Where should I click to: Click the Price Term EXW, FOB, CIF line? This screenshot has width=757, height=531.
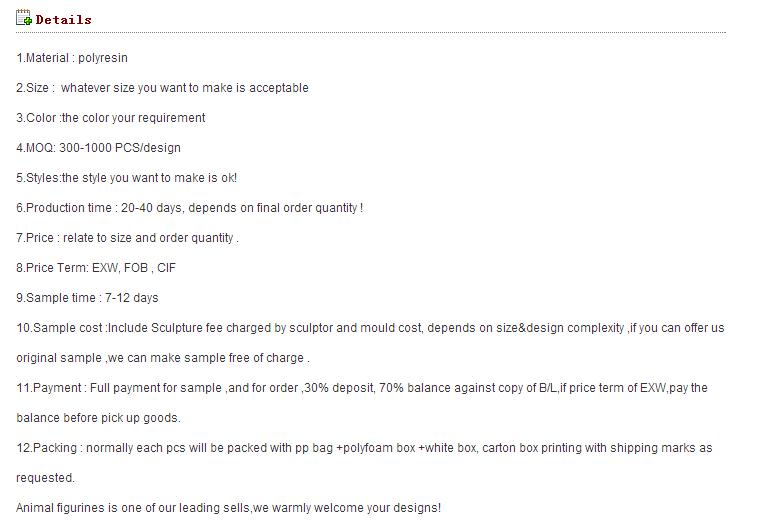click(96, 267)
